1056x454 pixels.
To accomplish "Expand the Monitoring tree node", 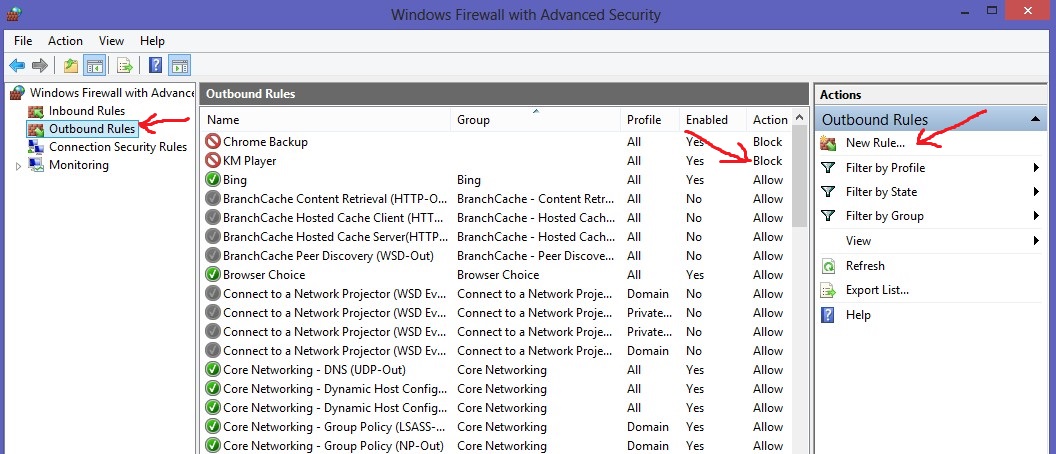I will 18,165.
